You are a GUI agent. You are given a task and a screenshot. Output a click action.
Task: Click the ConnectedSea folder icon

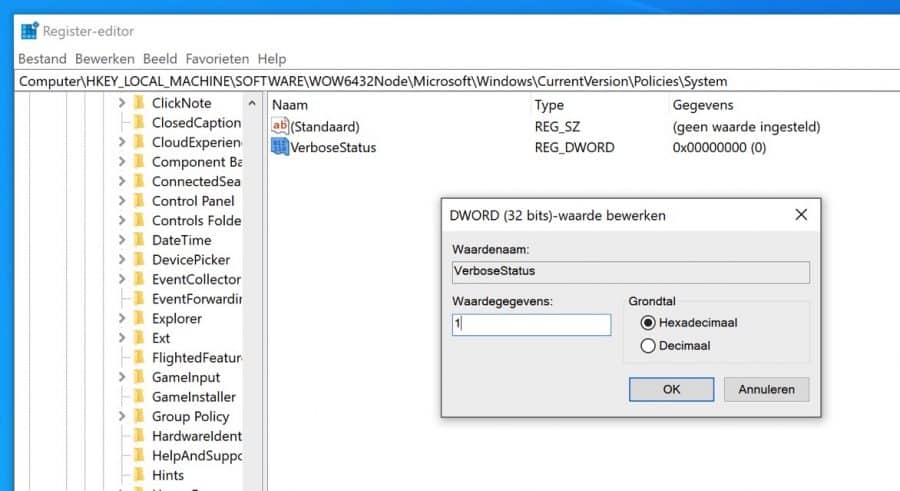[139, 181]
